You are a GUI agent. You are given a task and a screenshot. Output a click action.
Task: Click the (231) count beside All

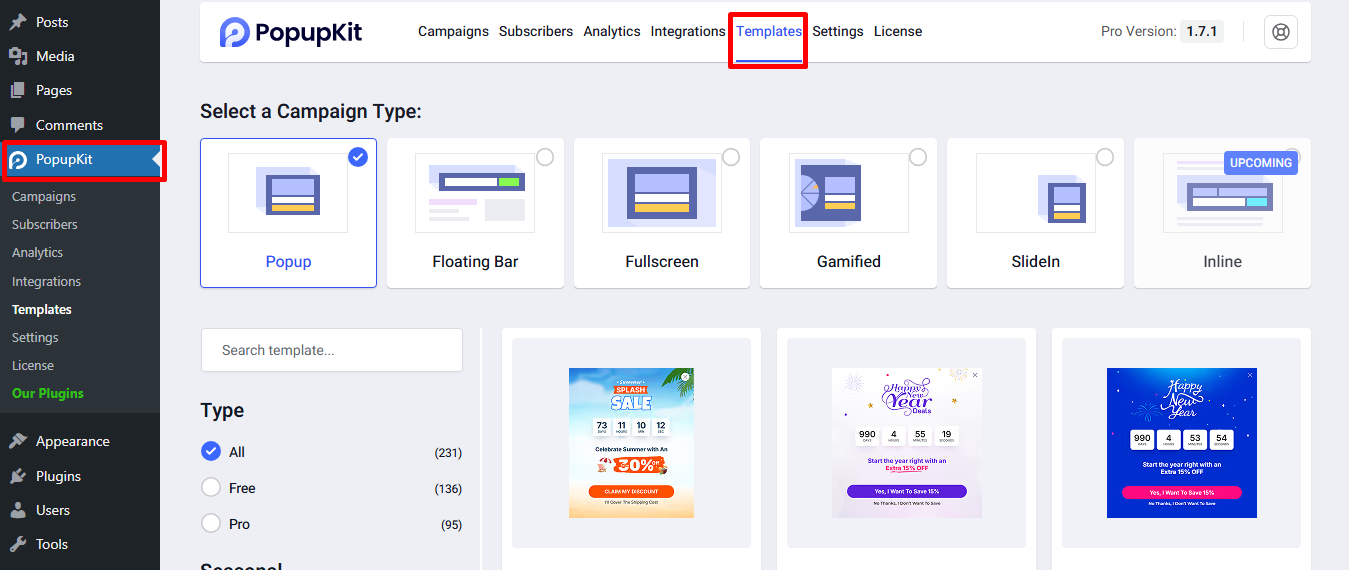click(448, 453)
